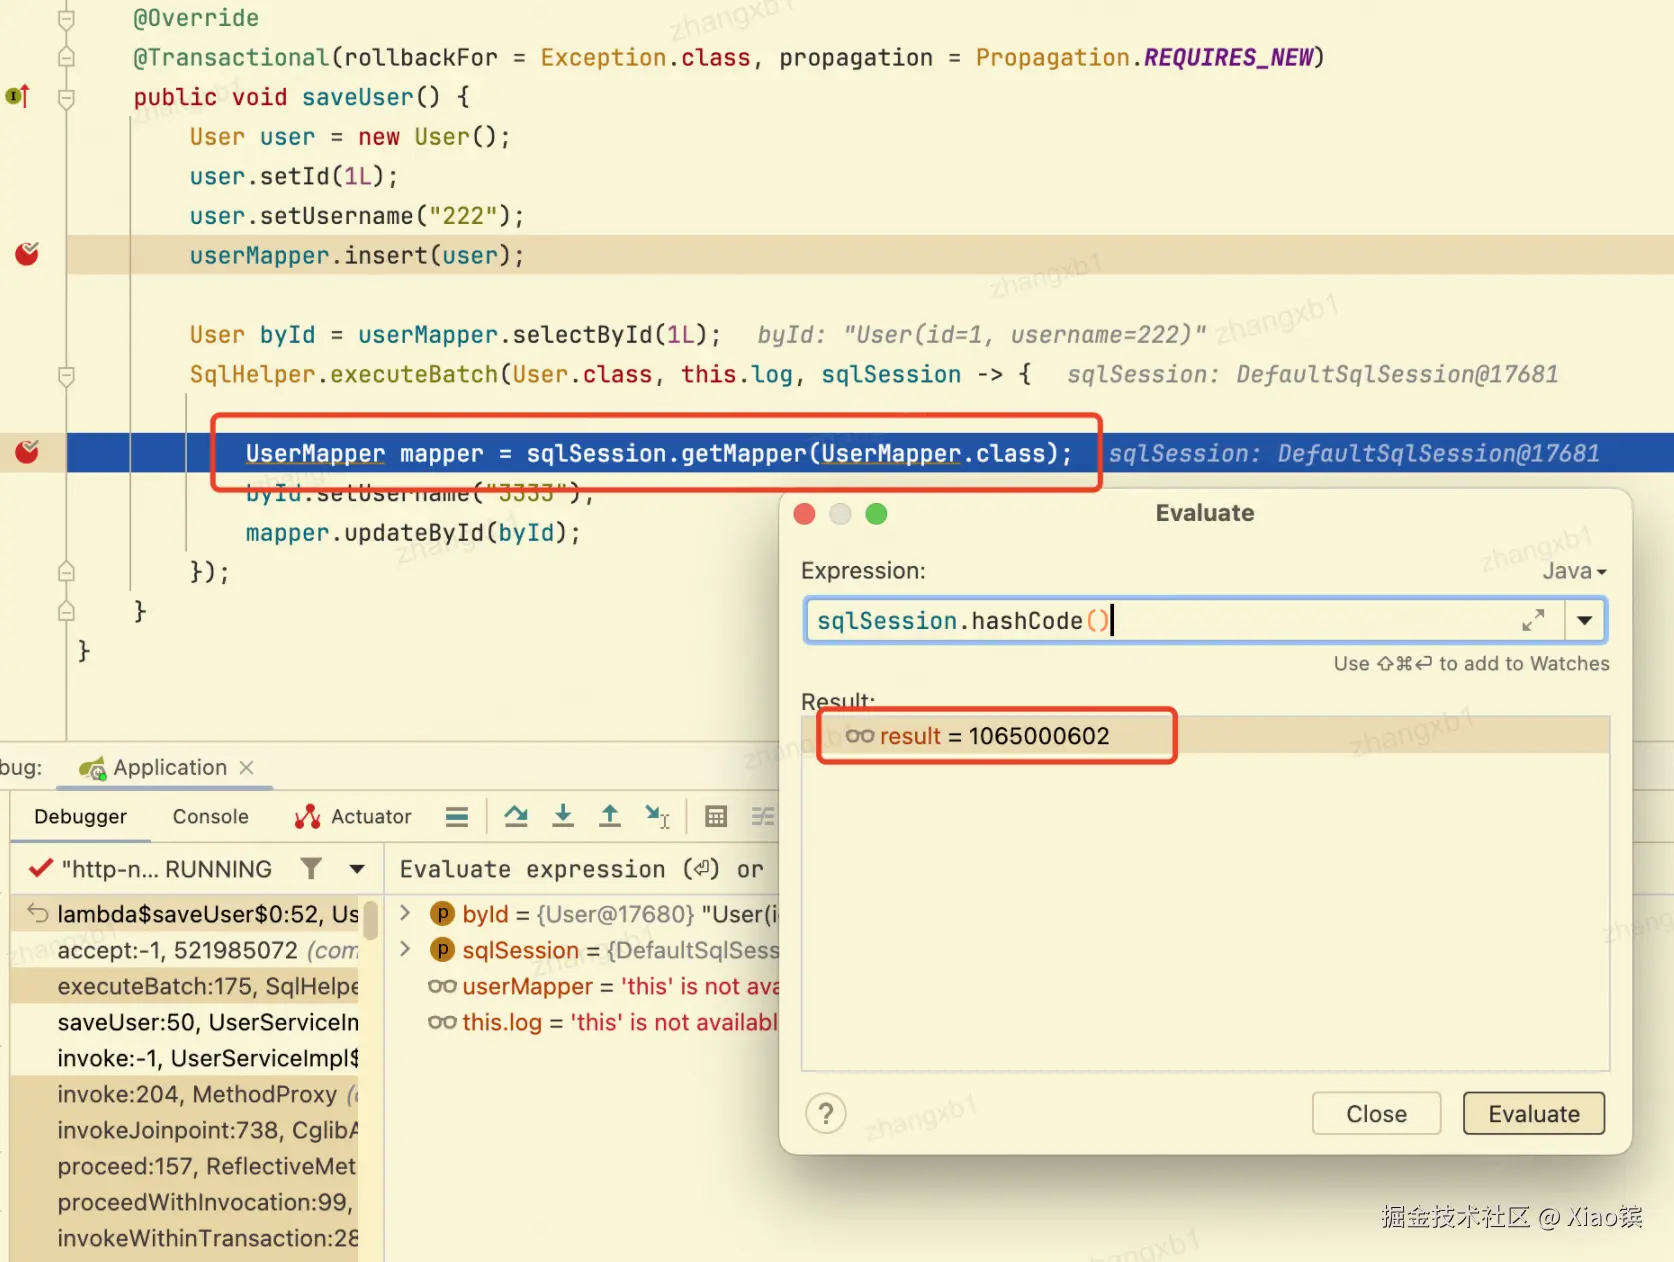Collapse the saveUser method fold marker
This screenshot has height=1262, width=1674.
66,98
